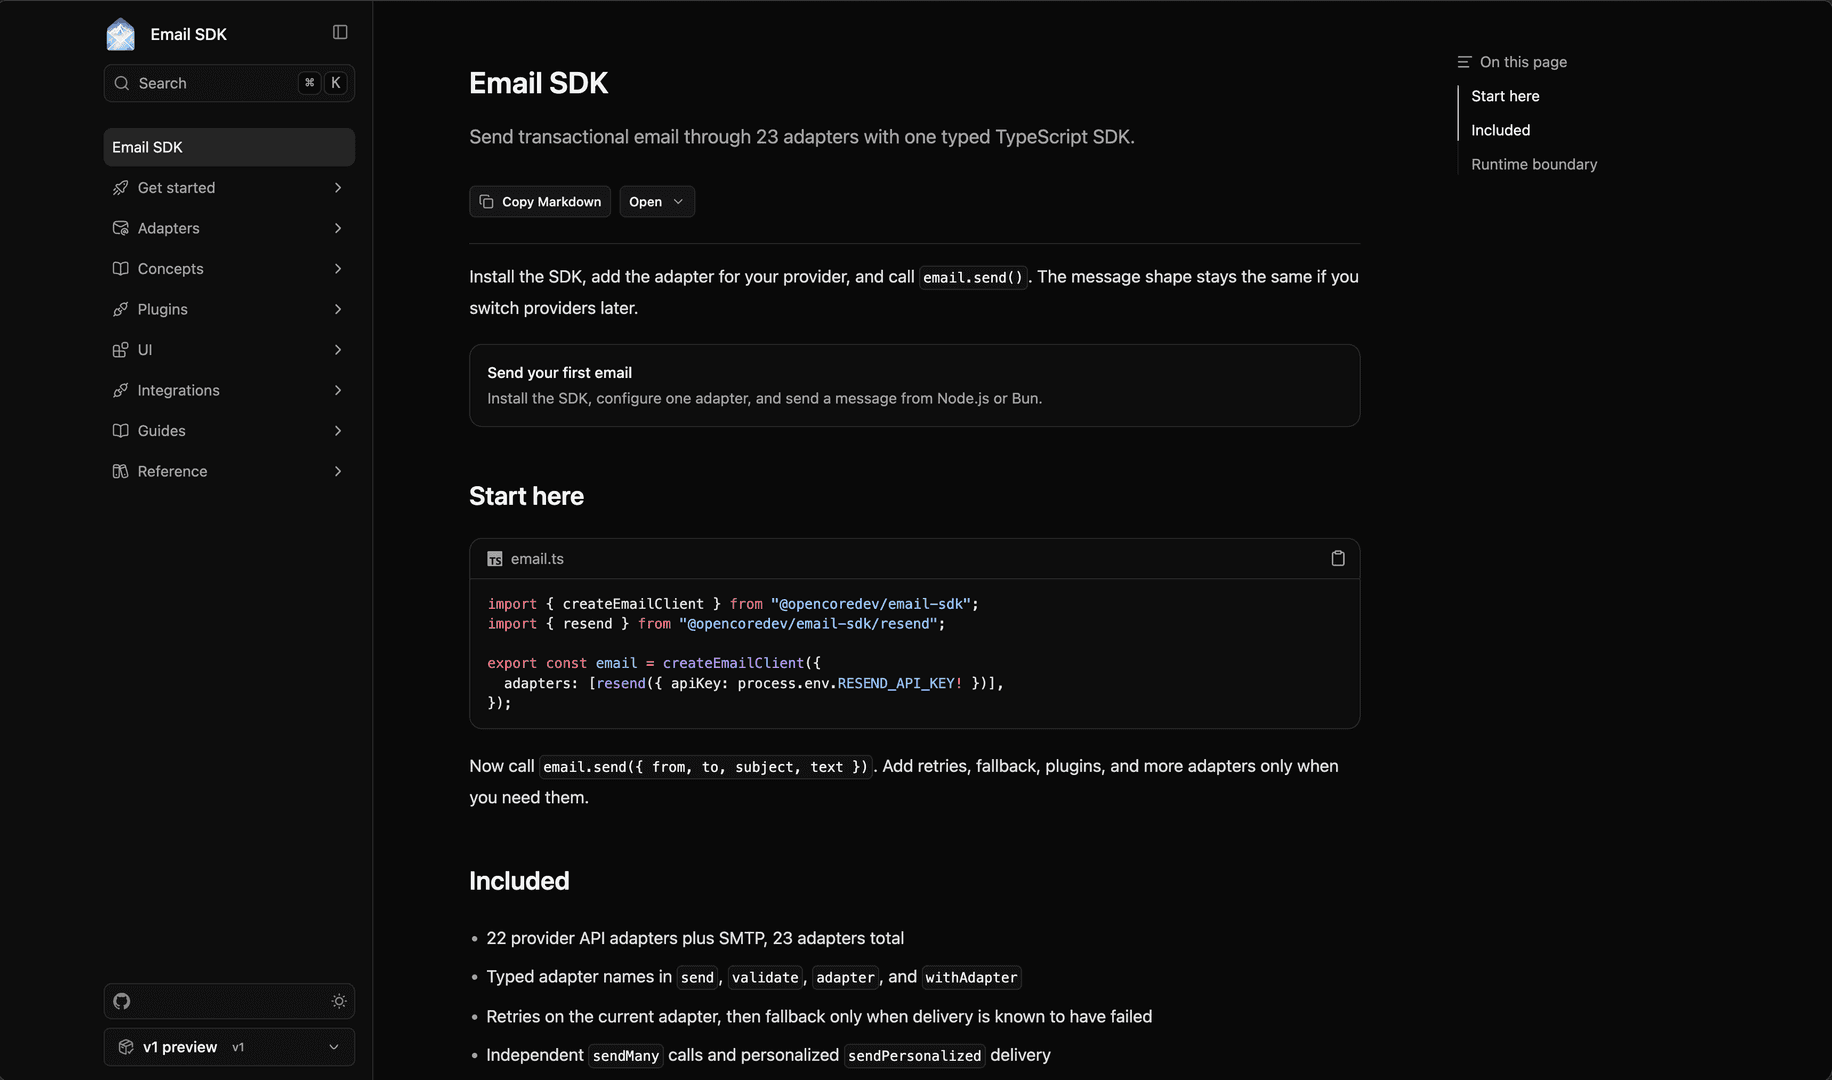1832x1080 pixels.
Task: Click the UI components icon
Action: coord(120,349)
